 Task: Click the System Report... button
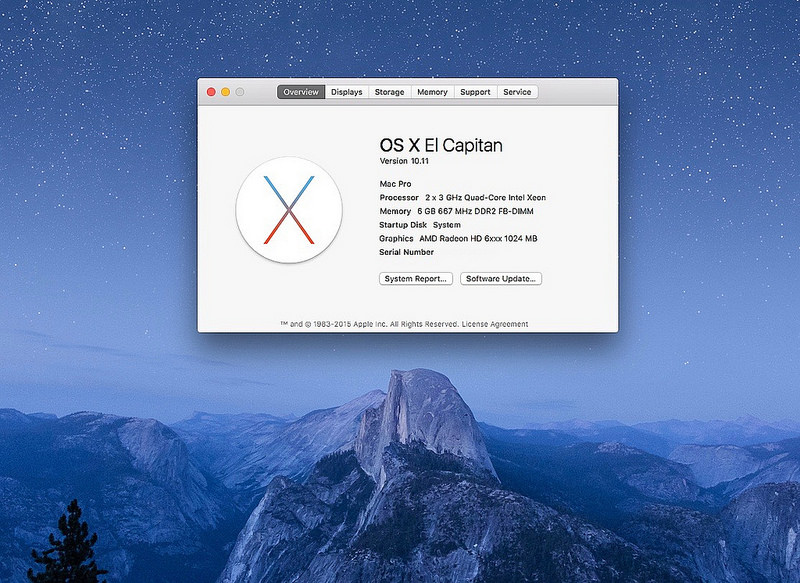click(x=415, y=278)
